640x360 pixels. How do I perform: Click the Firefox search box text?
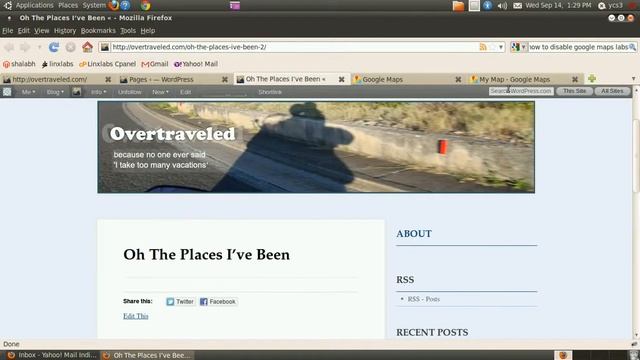point(578,47)
